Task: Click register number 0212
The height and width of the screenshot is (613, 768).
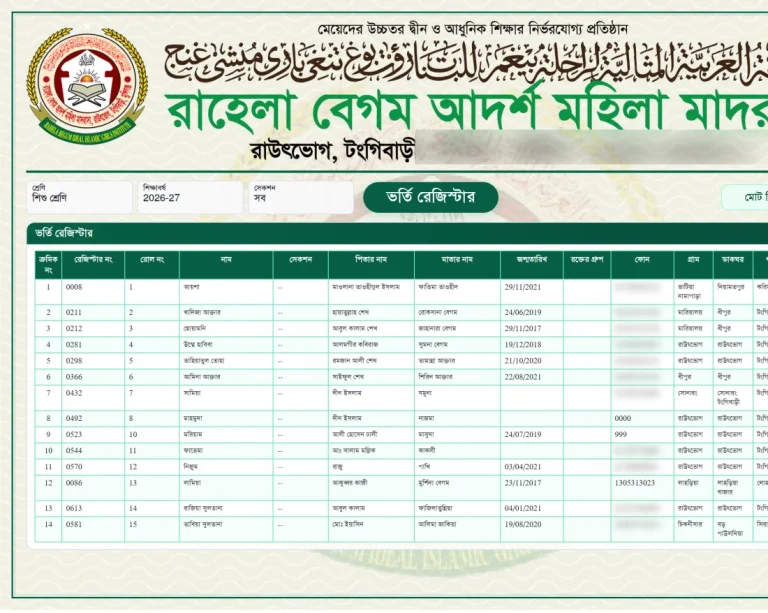Action: tap(74, 329)
